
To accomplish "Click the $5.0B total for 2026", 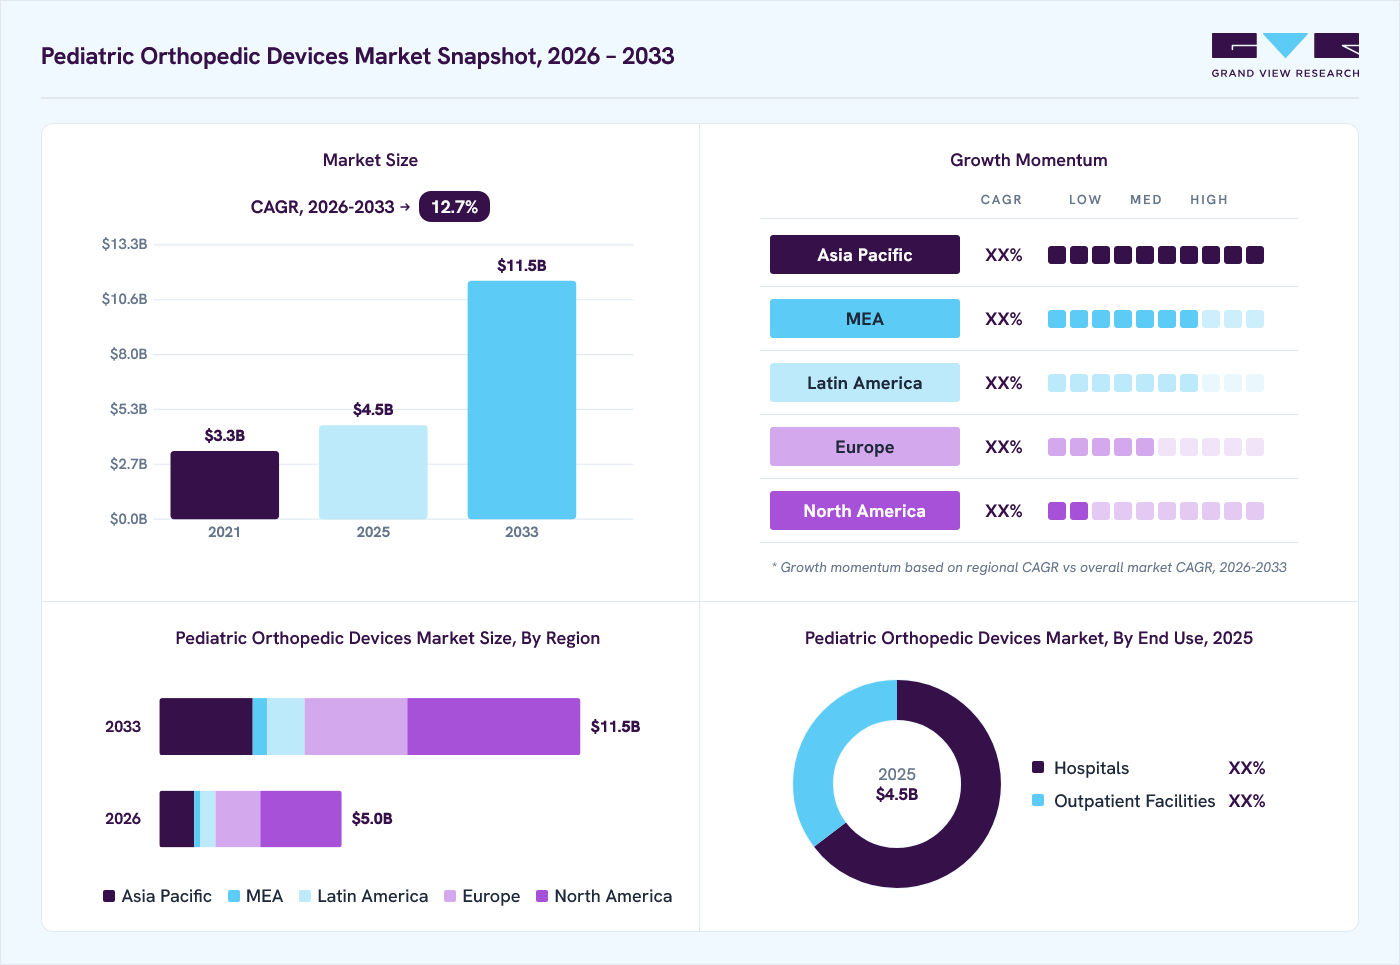I will [372, 818].
